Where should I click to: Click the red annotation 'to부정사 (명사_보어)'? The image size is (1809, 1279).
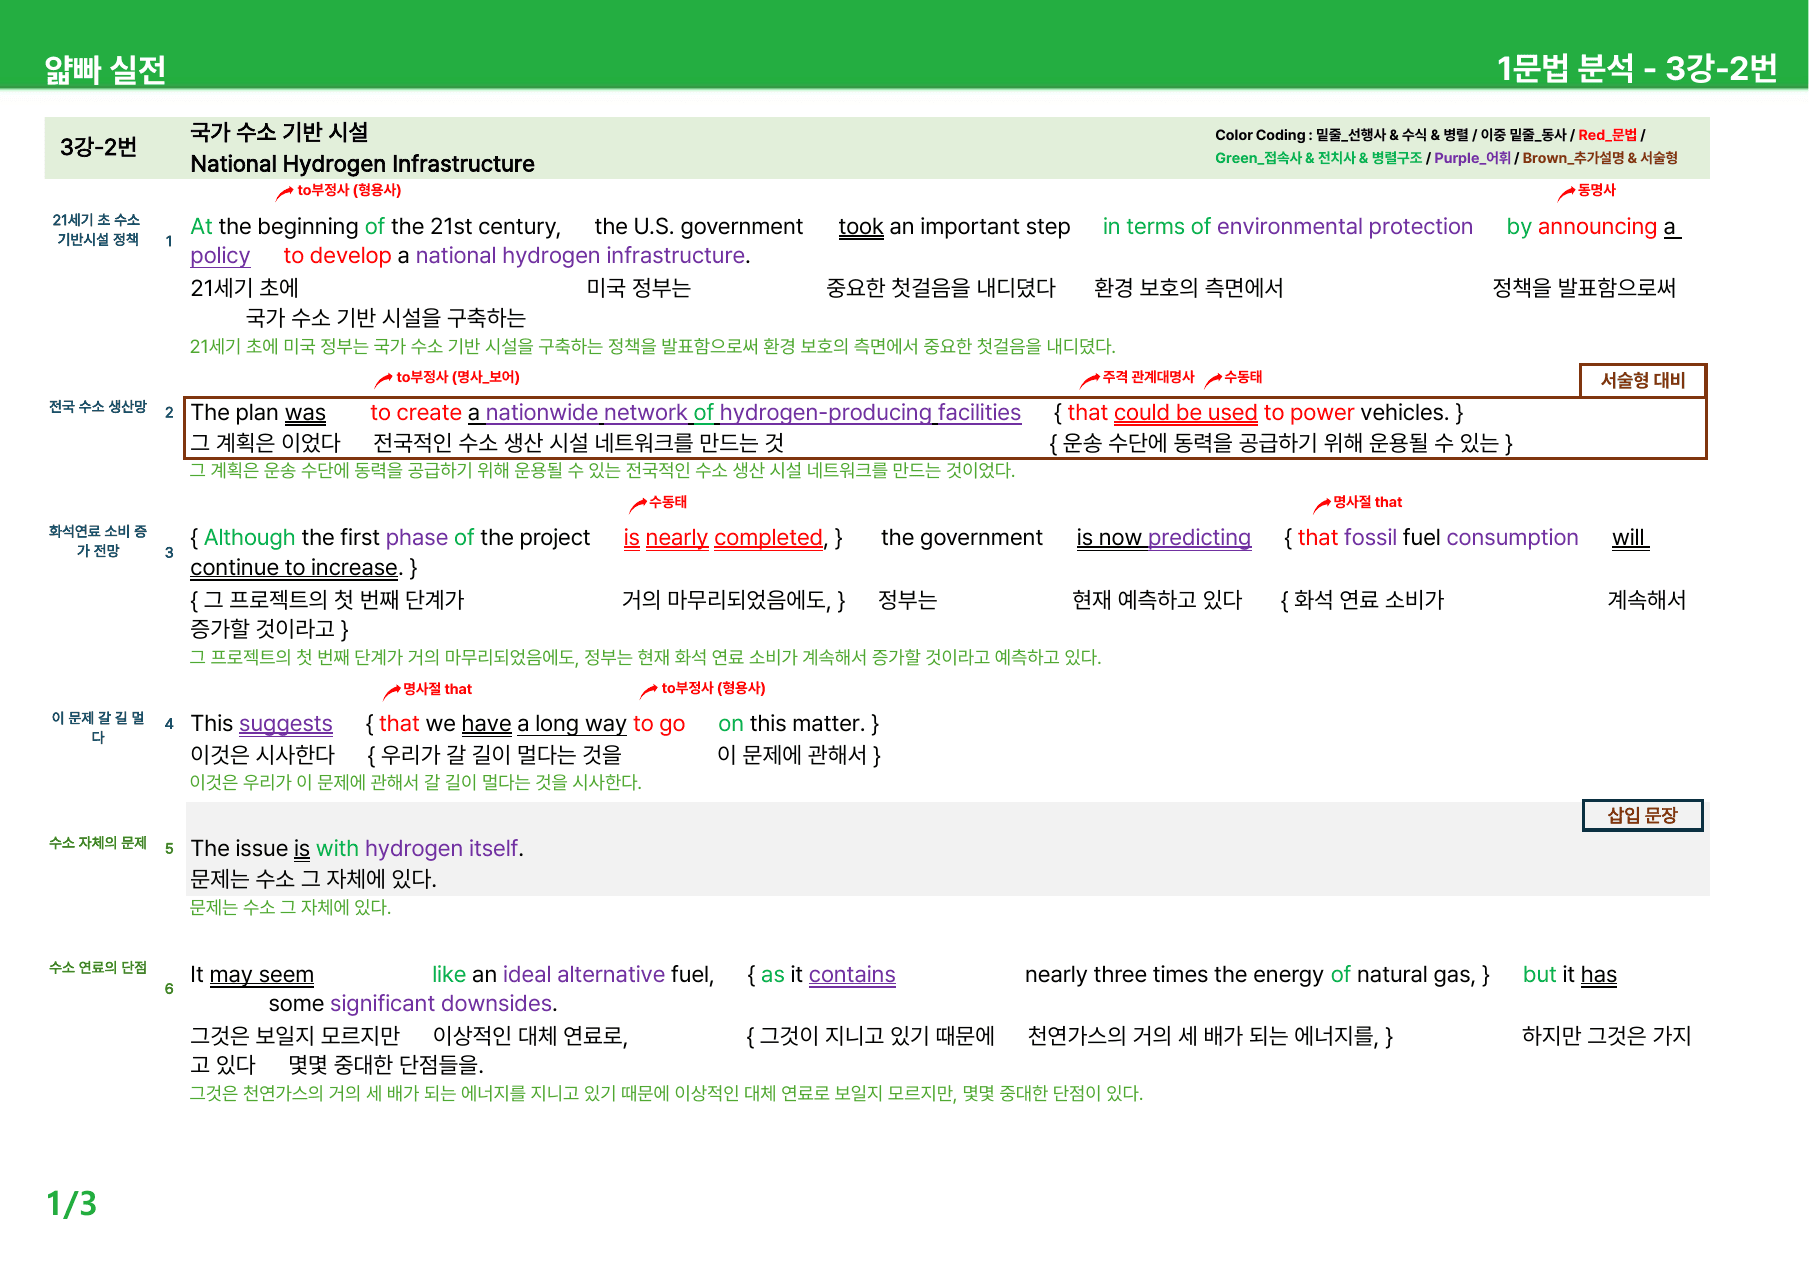[457, 377]
